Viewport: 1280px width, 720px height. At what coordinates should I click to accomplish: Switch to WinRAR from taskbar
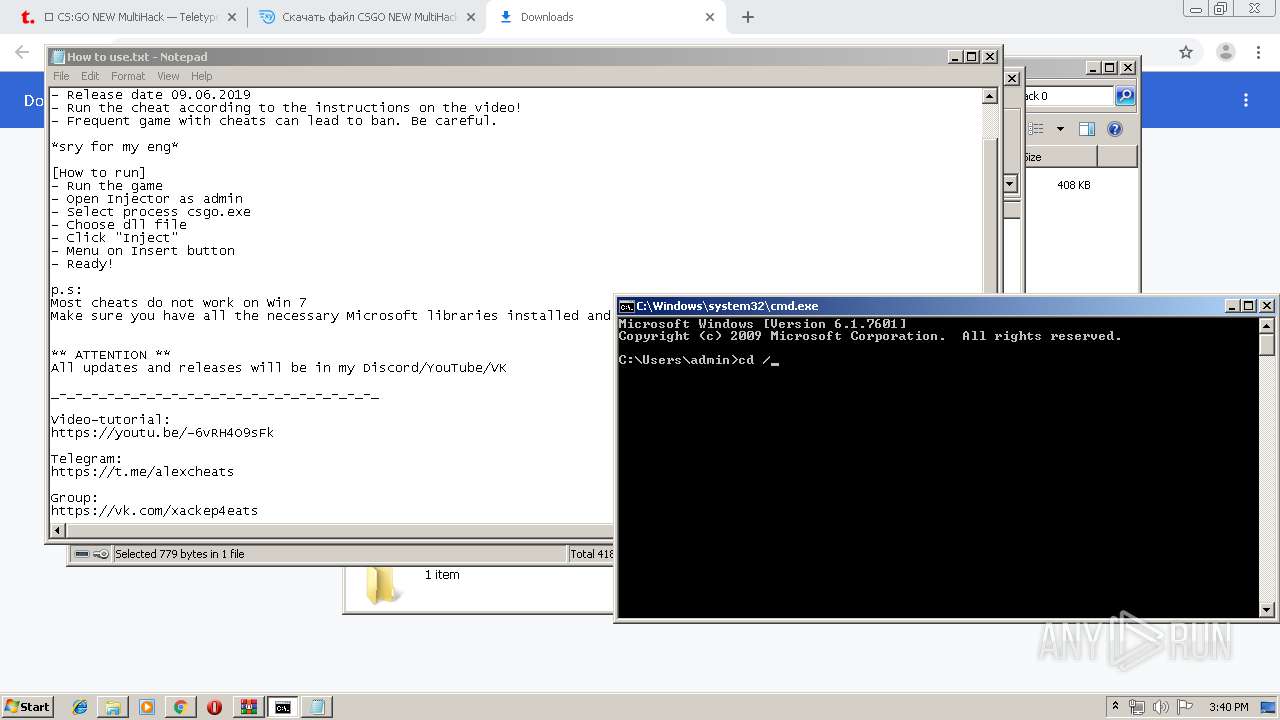248,707
